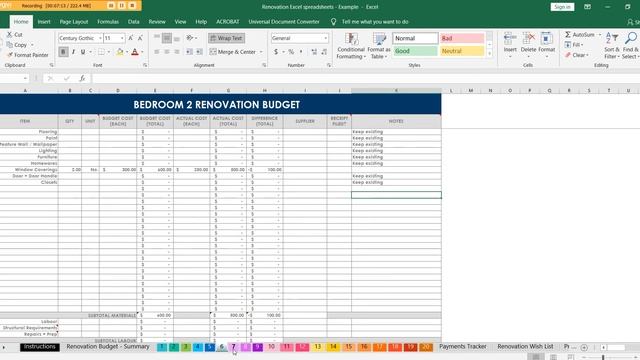Select Top Align icon

(157, 38)
